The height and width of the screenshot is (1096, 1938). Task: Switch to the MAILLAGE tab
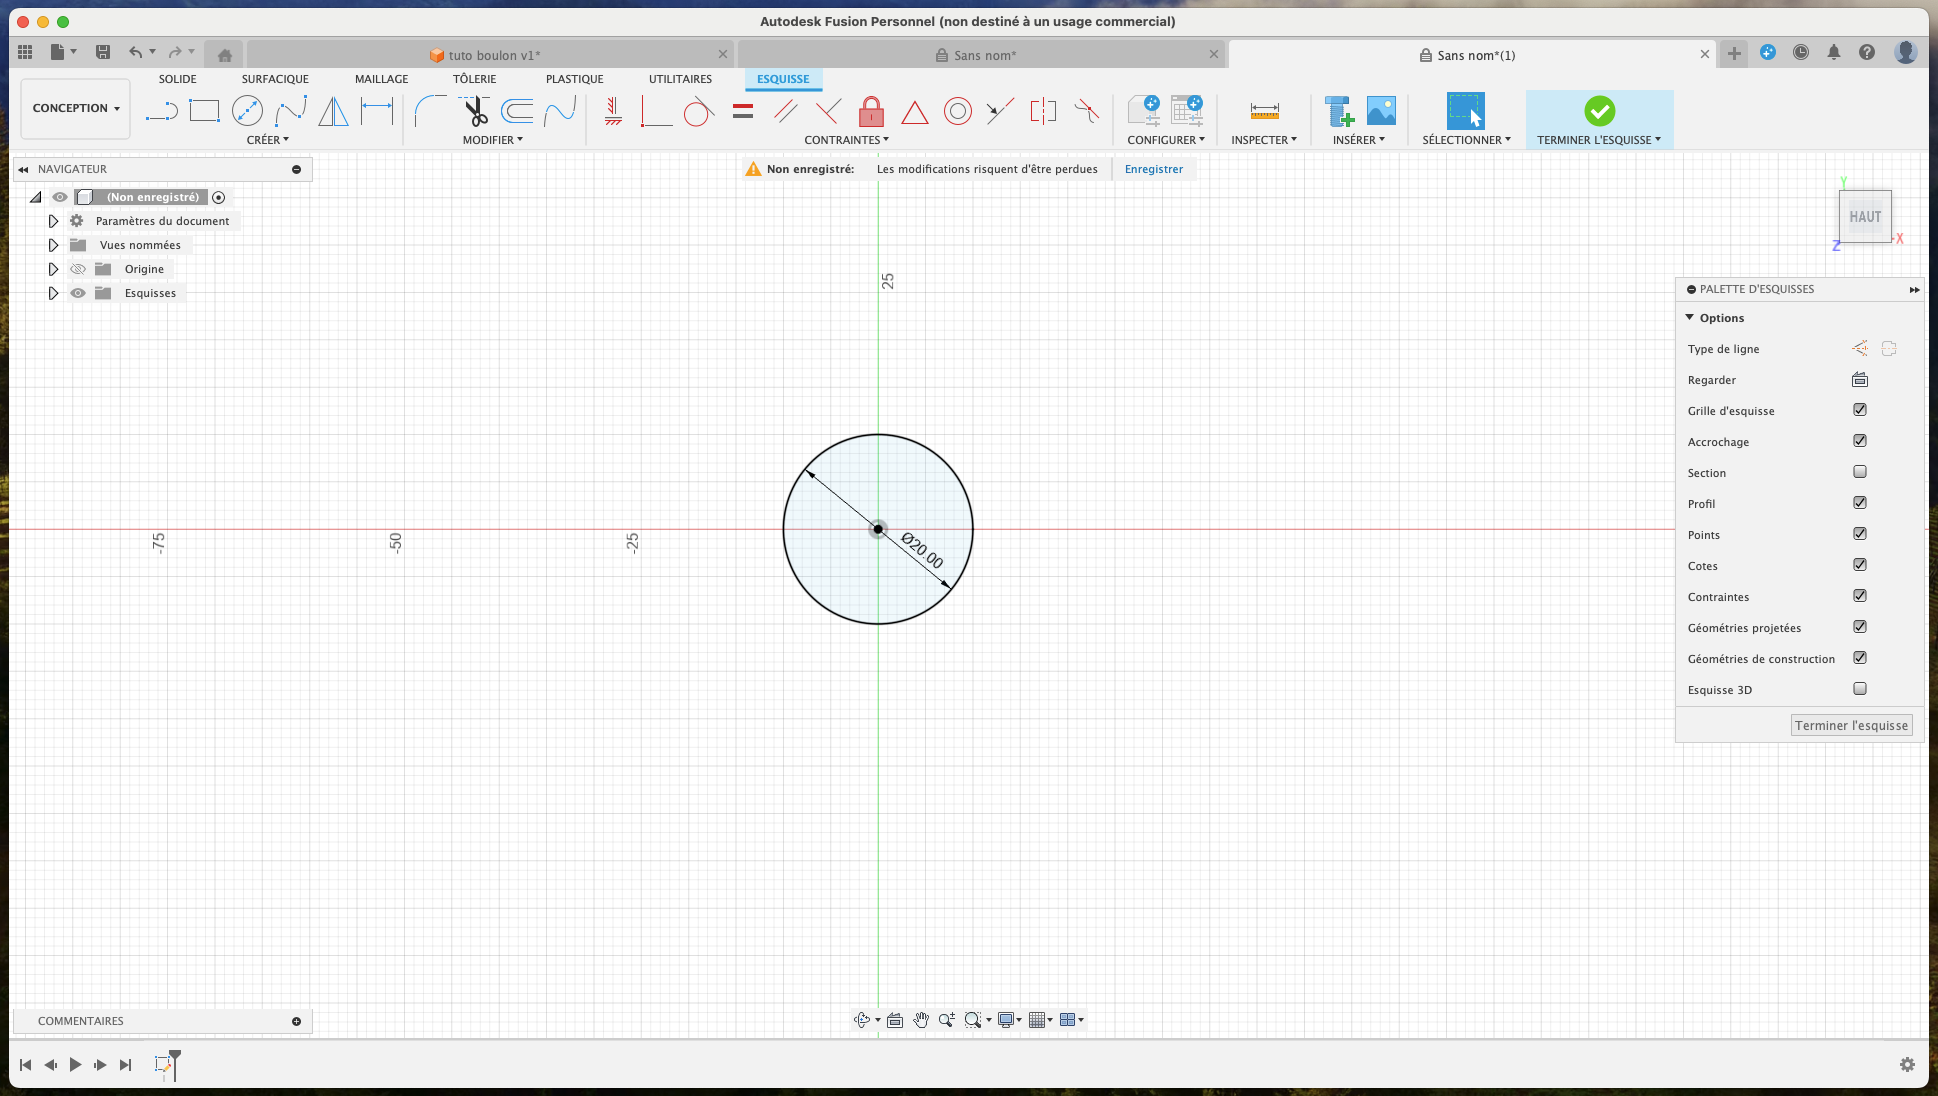(x=381, y=79)
